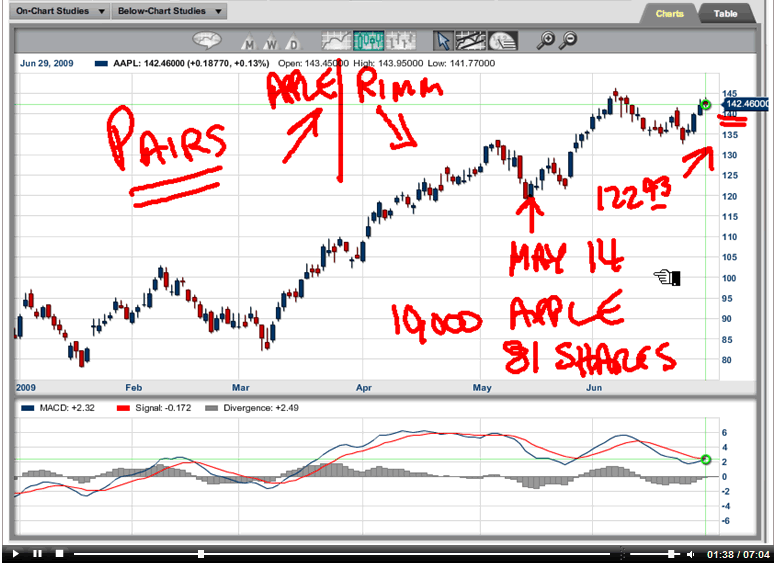Viewport: 776px width, 566px height.
Task: Click the Mar label on the time axis
Action: pyautogui.click(x=241, y=388)
